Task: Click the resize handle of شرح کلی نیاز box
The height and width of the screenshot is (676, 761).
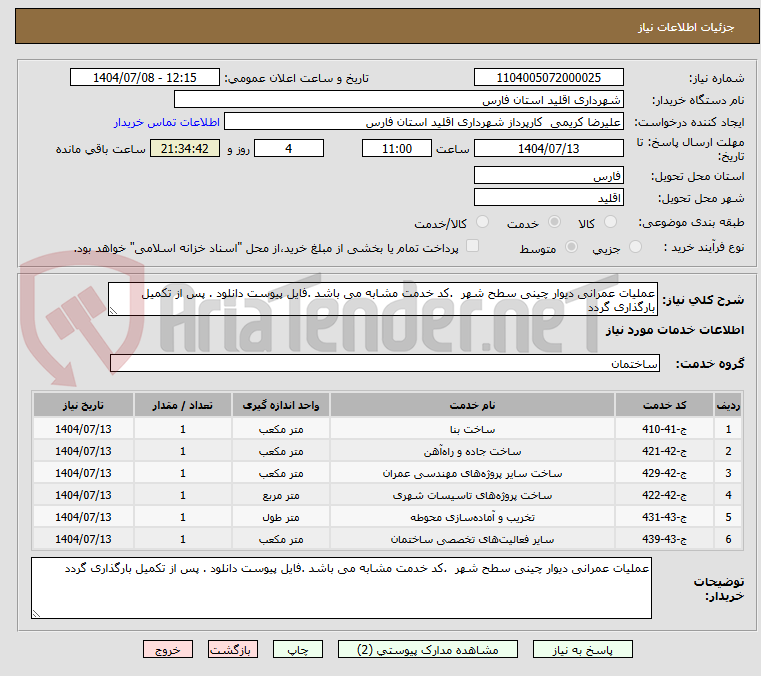Action: pyautogui.click(x=113, y=311)
